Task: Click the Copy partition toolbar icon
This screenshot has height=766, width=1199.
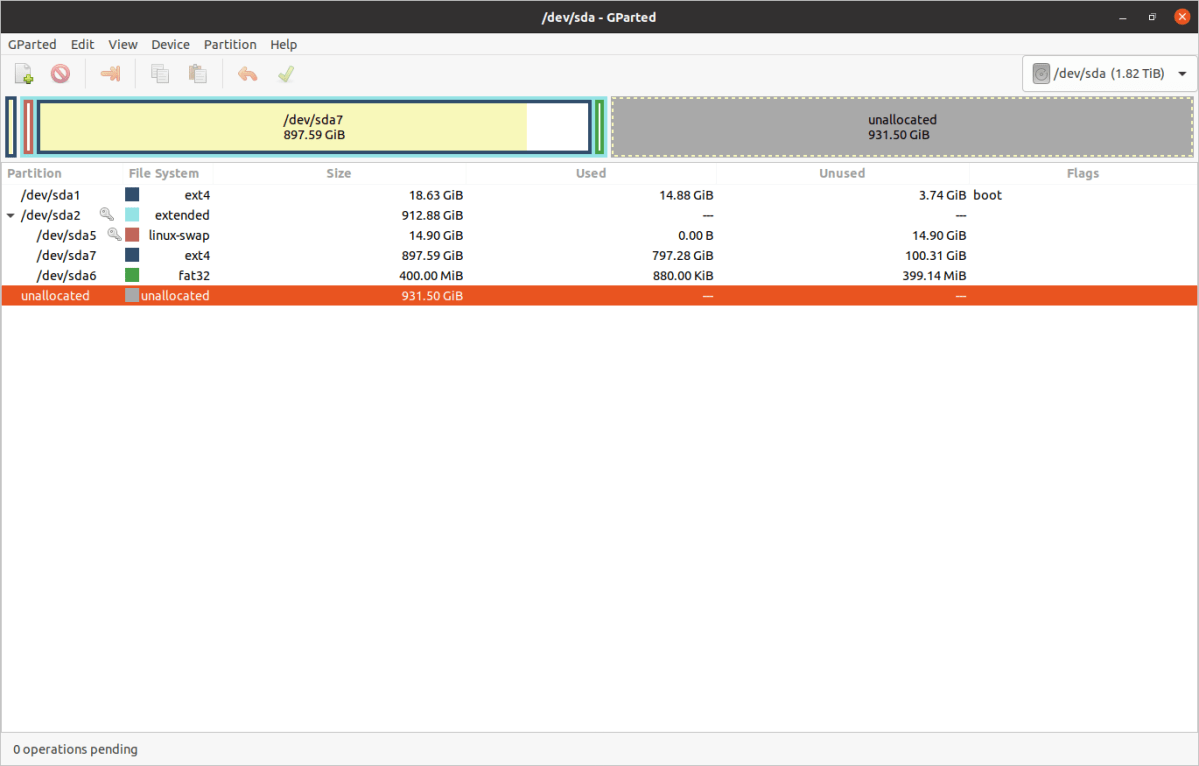Action: (160, 74)
